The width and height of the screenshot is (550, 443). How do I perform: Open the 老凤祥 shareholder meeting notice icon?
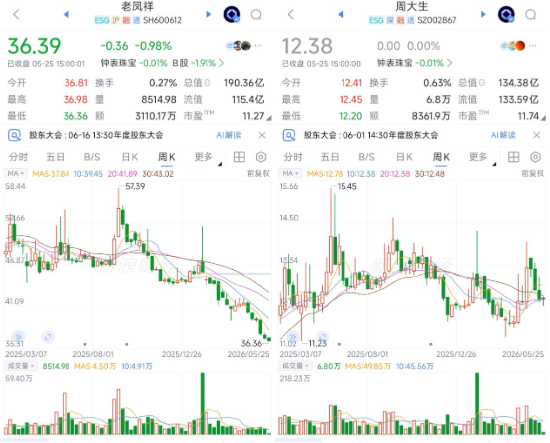(x=14, y=135)
